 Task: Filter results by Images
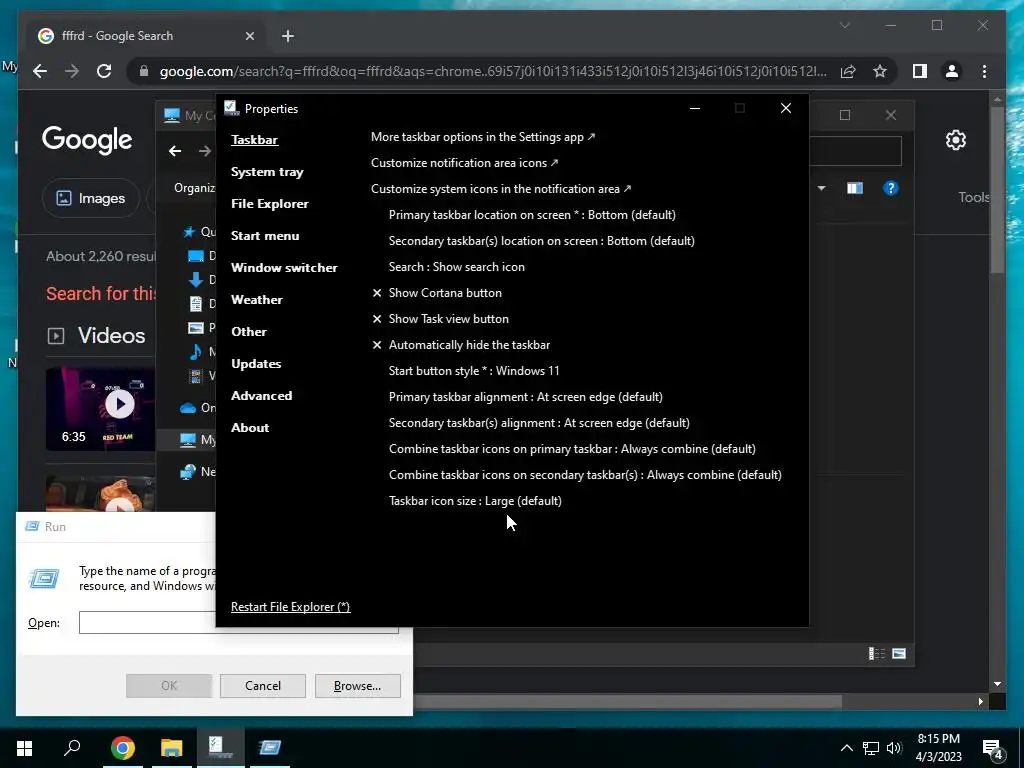91,198
